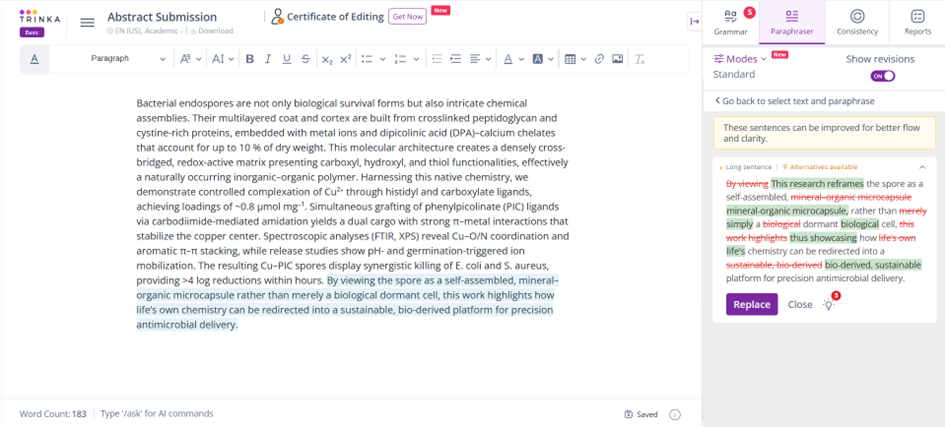
Task: Turn off the Show revisions switch
Action: [x=882, y=76]
